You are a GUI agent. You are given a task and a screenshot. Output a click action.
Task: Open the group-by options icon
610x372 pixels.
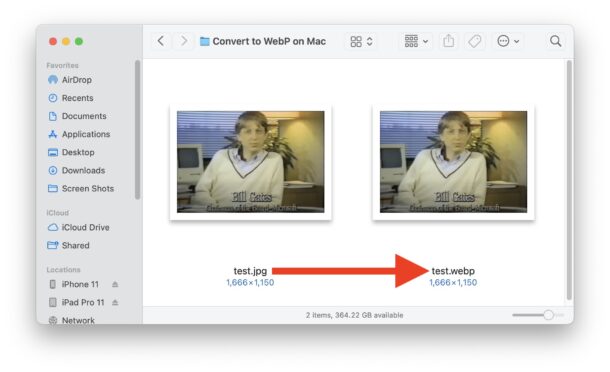tap(411, 41)
